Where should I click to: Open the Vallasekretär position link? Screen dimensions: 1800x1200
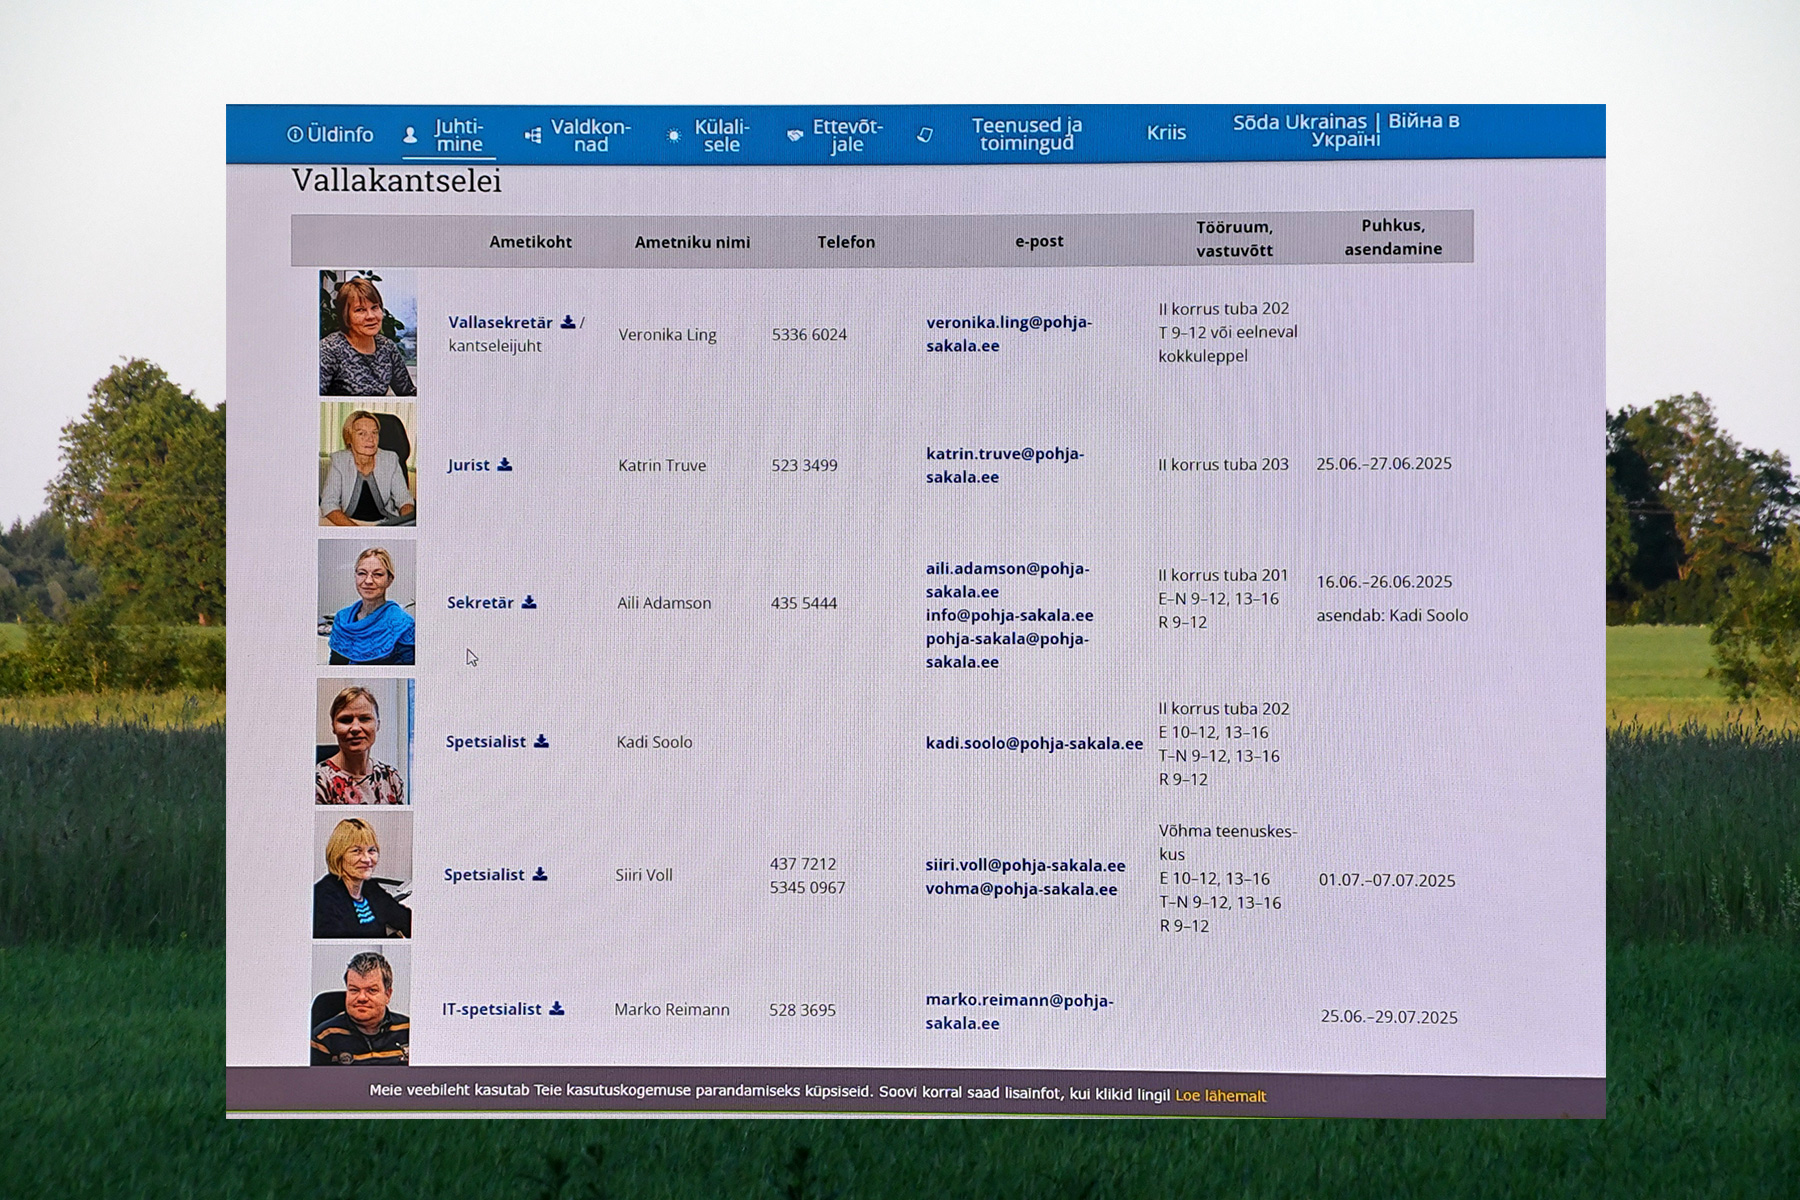tap(500, 322)
